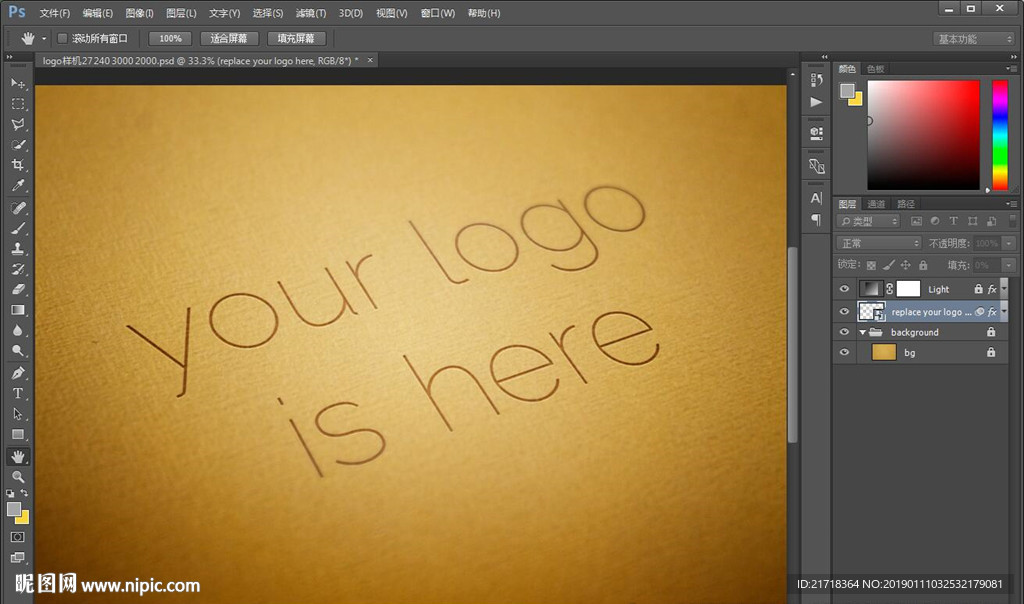
Task: Toggle lock transparent pixels
Action: 871,265
